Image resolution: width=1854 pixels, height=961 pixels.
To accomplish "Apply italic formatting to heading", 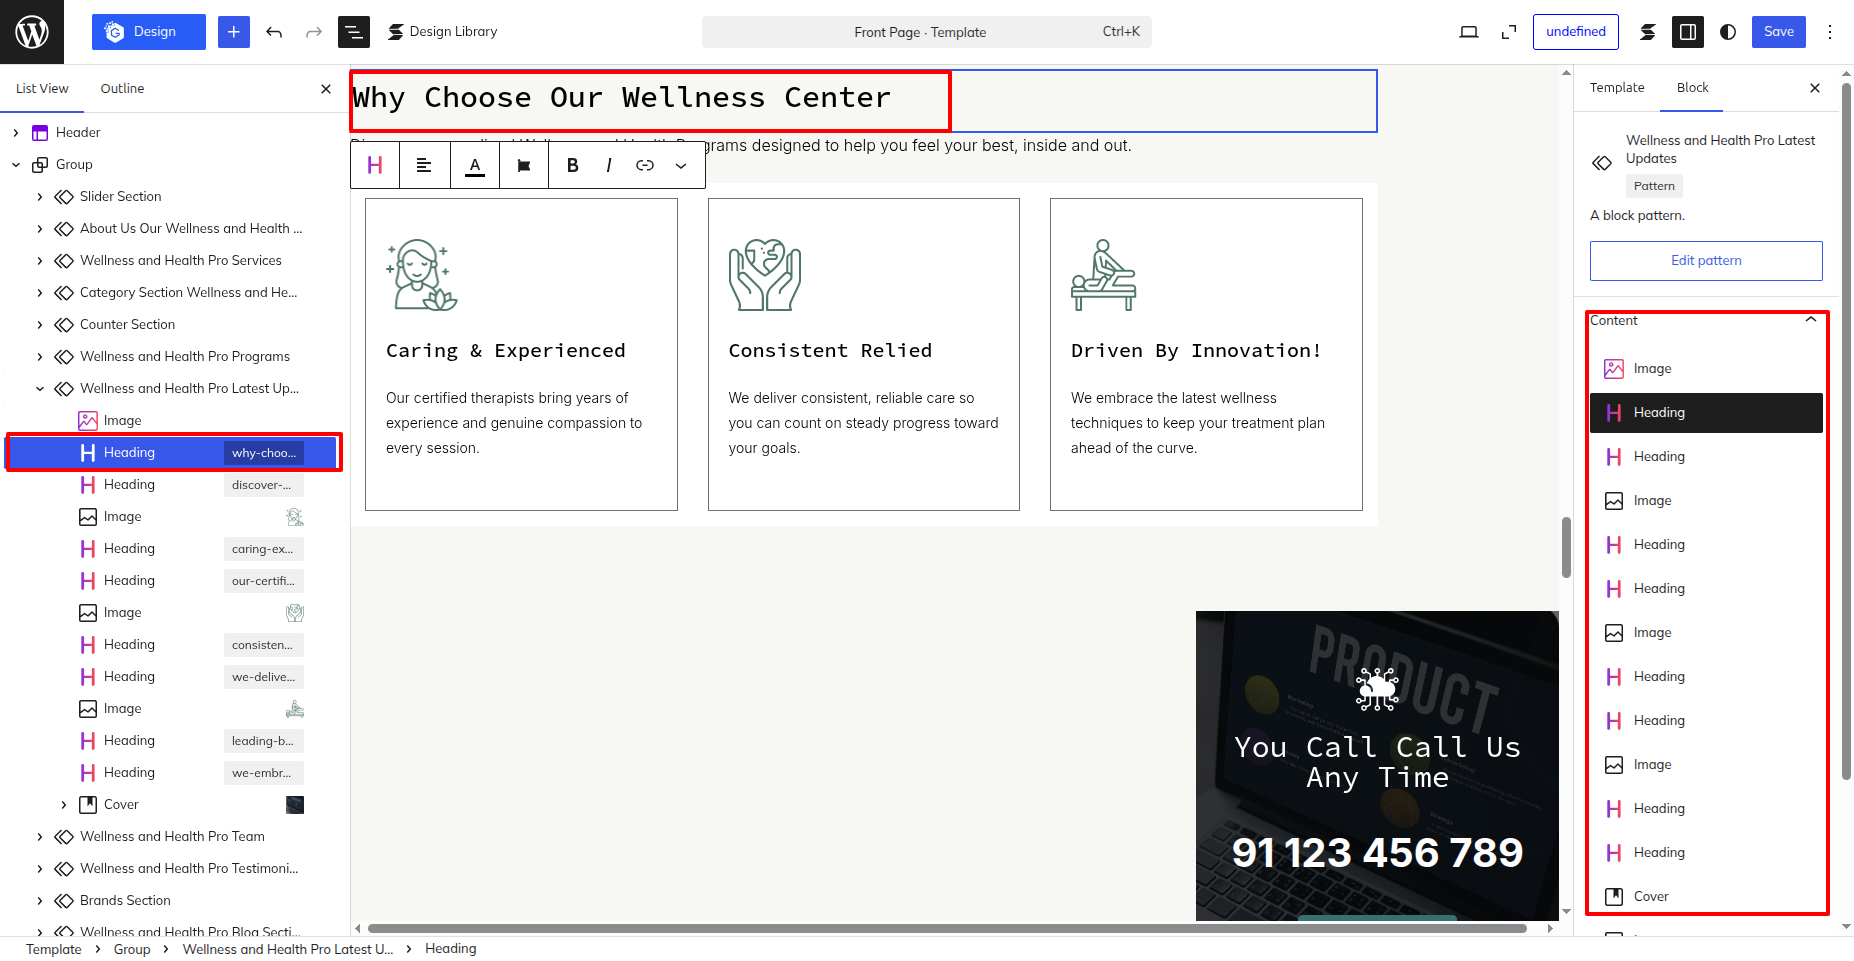I will point(608,165).
